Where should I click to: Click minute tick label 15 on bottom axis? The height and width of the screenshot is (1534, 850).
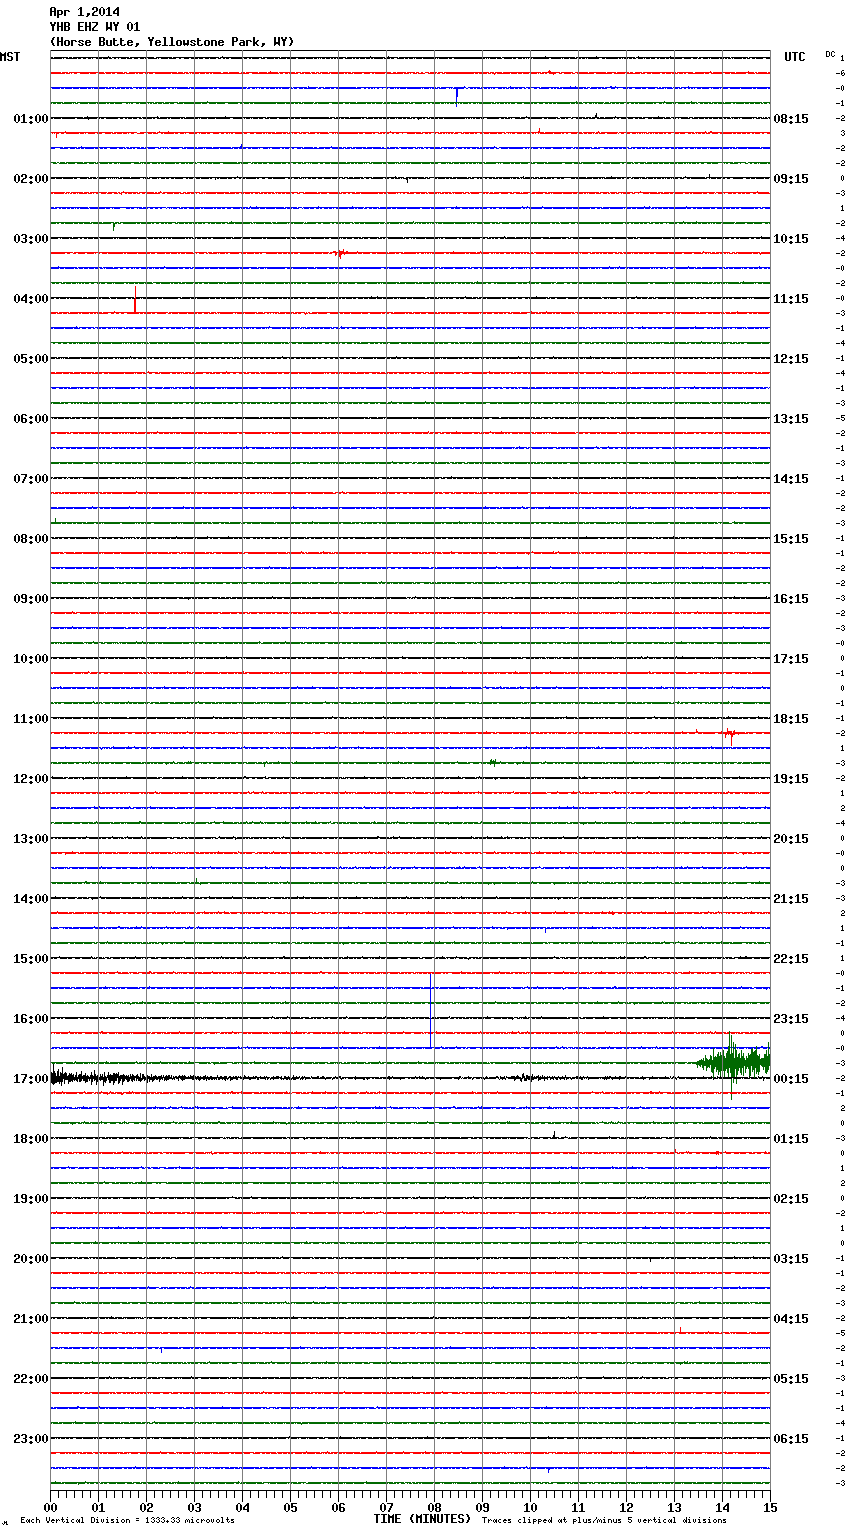point(770,1507)
